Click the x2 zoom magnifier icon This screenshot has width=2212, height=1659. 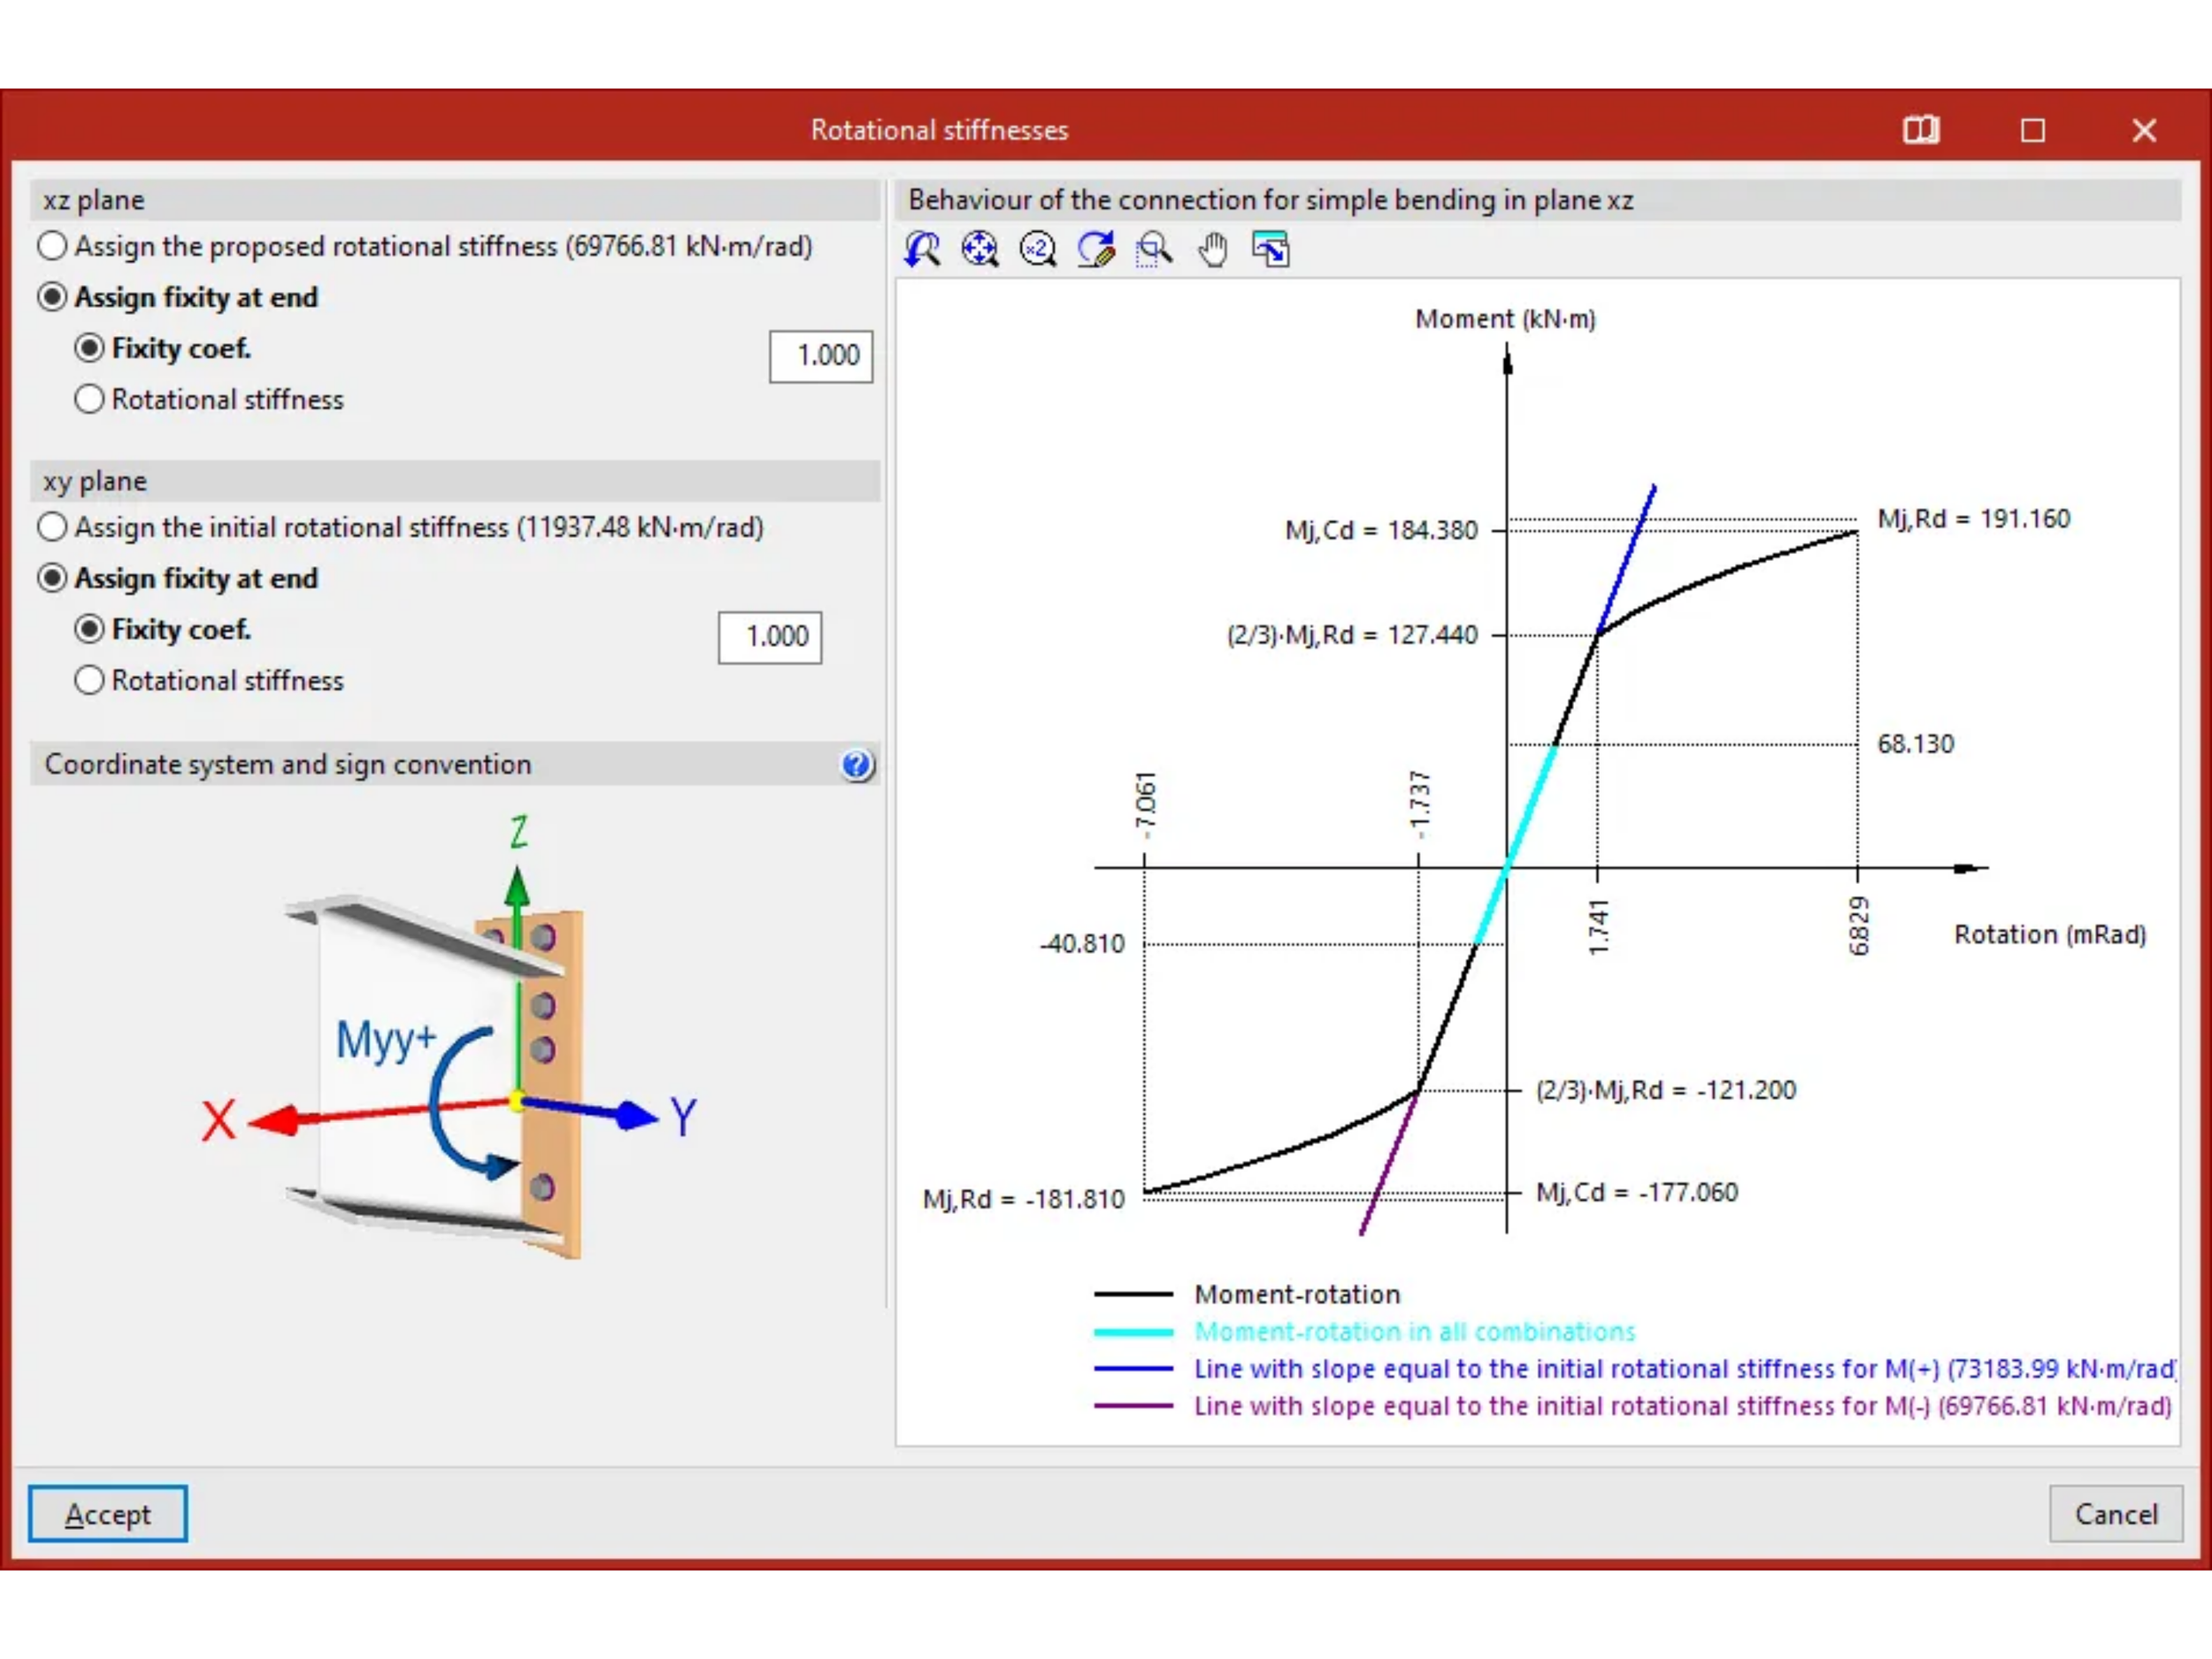coord(1038,249)
